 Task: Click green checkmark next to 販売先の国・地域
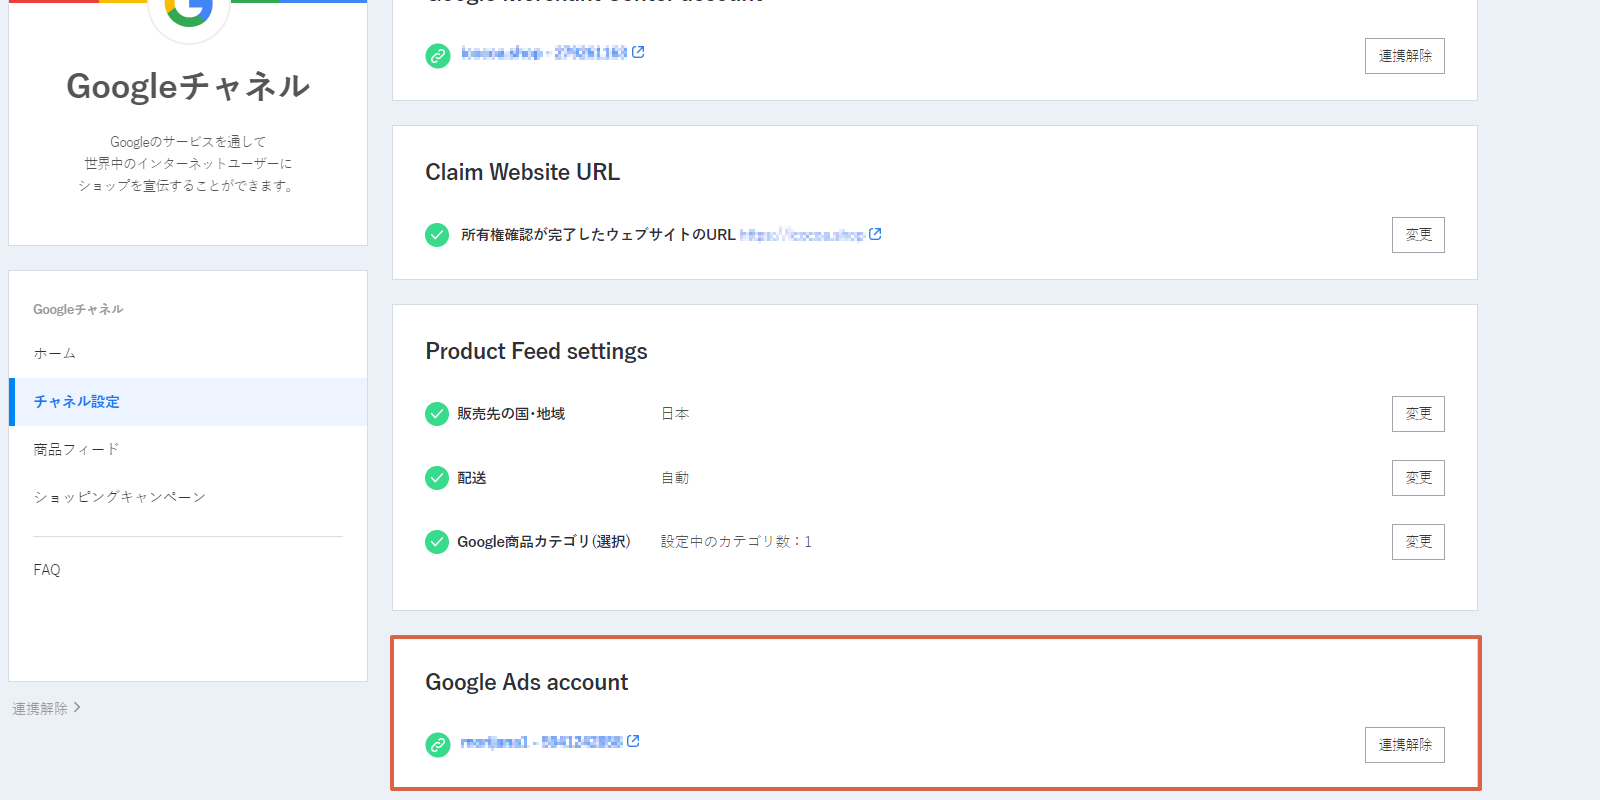[x=437, y=414]
